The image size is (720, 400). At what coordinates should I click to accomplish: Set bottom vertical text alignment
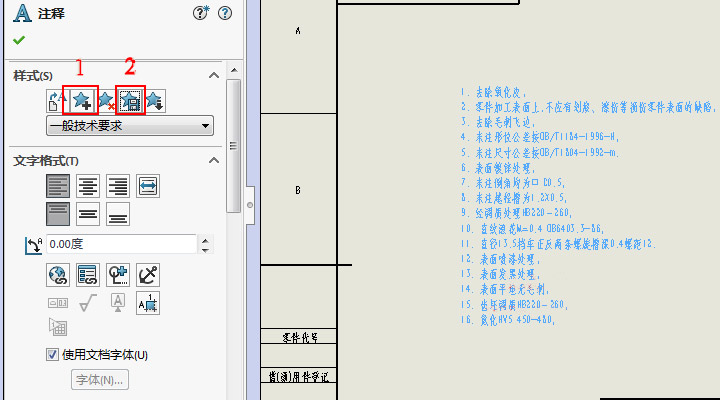pyautogui.click(x=118, y=214)
